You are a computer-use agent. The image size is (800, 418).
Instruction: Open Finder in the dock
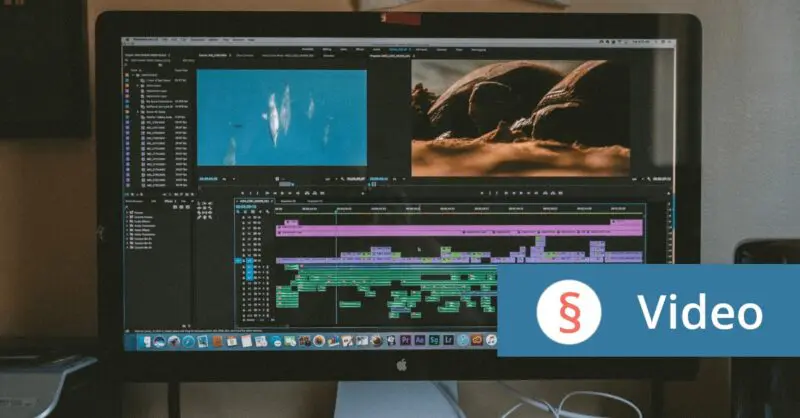[x=146, y=340]
